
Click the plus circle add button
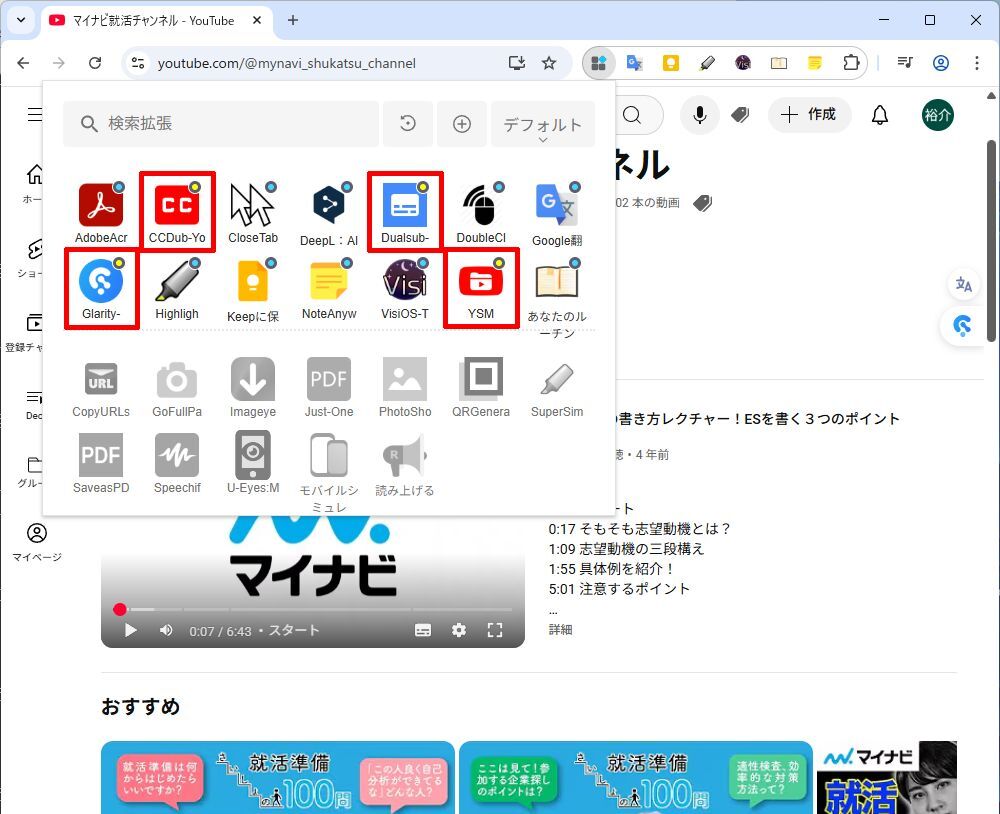point(462,124)
